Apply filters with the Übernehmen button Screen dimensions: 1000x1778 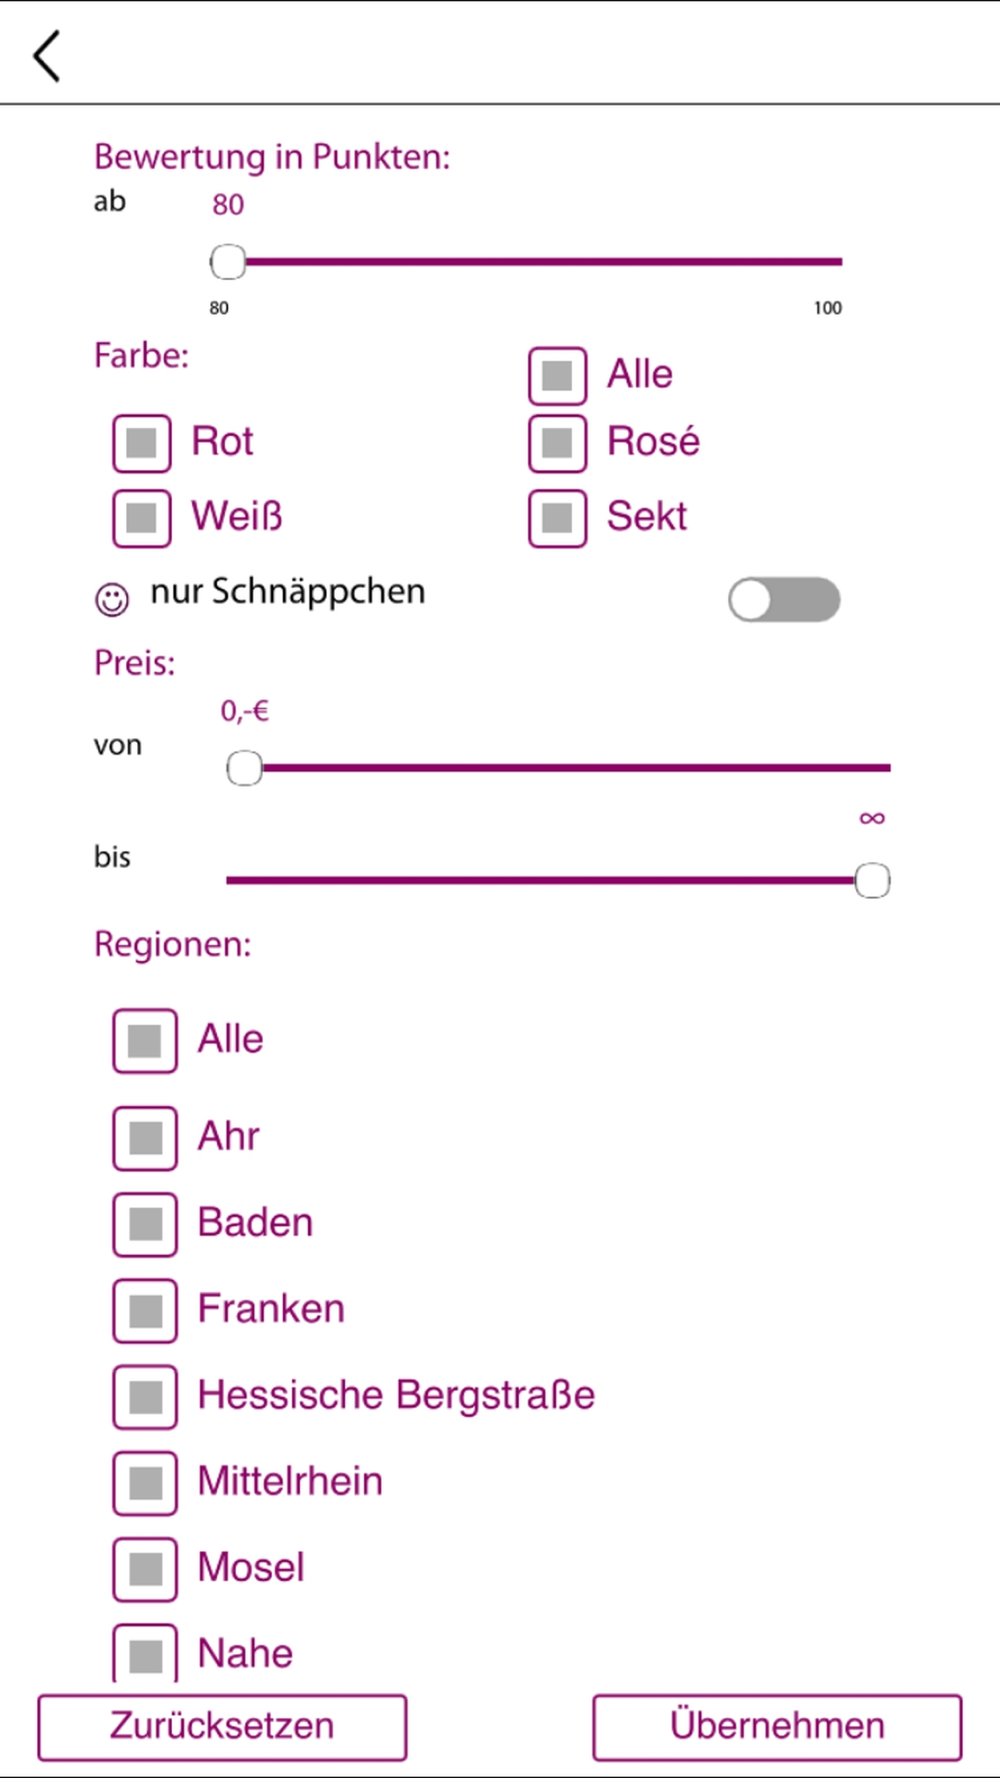(x=777, y=1727)
